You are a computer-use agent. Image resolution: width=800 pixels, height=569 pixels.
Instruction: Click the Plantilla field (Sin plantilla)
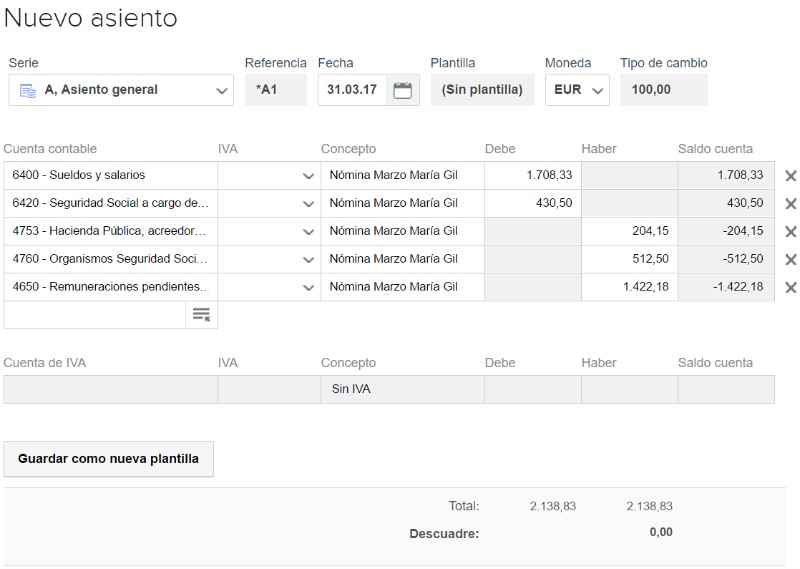[482, 90]
